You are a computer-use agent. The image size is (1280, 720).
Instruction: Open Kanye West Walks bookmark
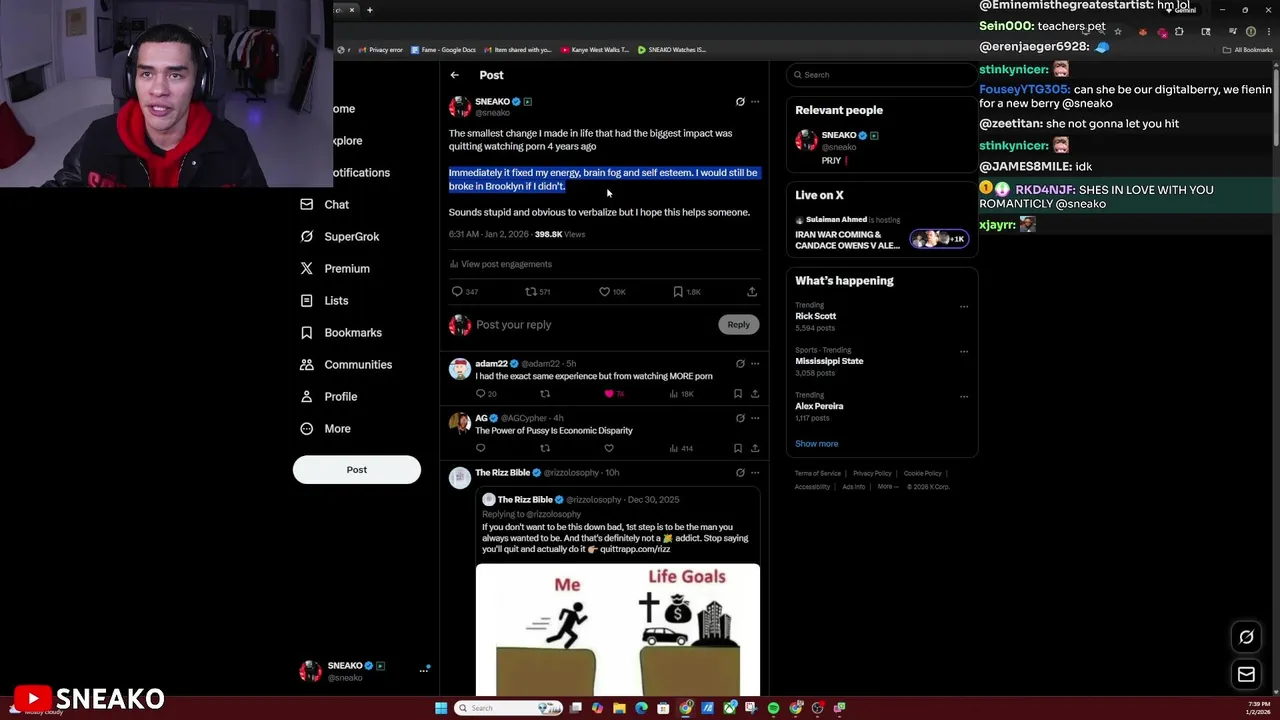click(x=594, y=49)
